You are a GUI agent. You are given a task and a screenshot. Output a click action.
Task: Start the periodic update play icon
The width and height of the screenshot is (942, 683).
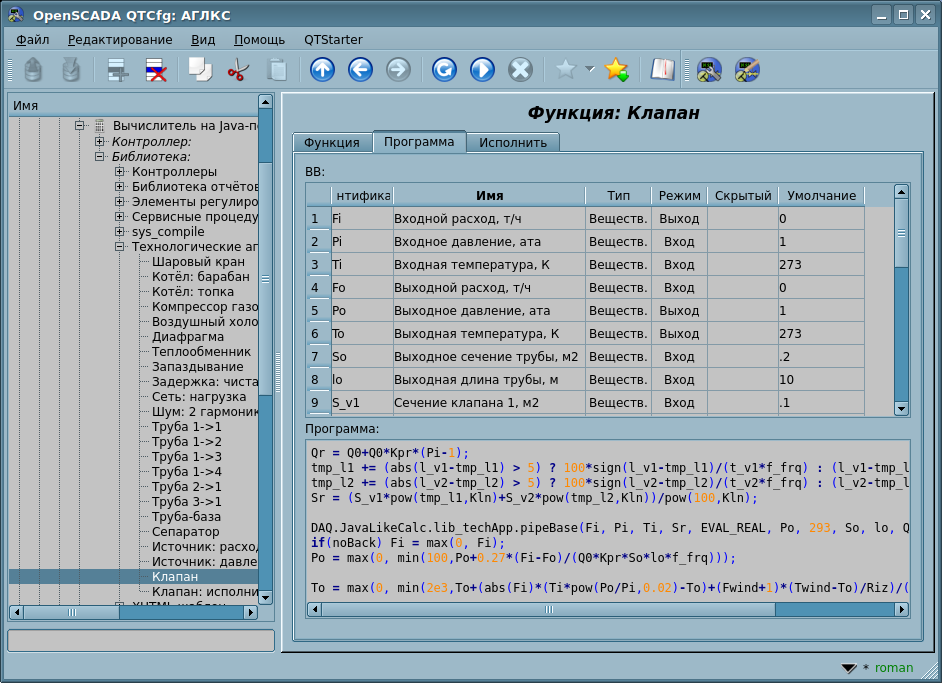coord(482,70)
